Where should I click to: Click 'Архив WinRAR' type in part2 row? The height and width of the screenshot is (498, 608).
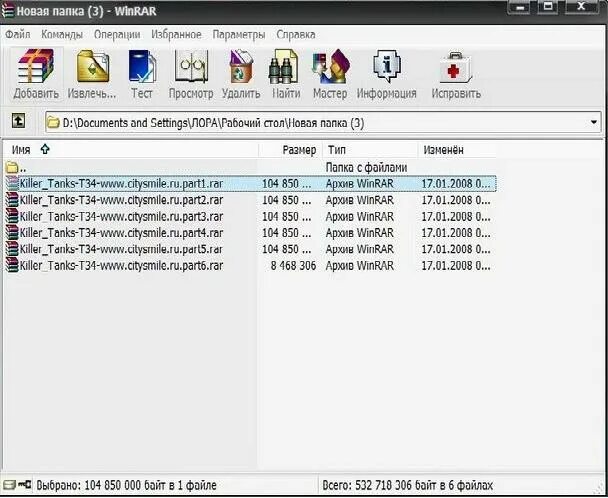point(359,200)
